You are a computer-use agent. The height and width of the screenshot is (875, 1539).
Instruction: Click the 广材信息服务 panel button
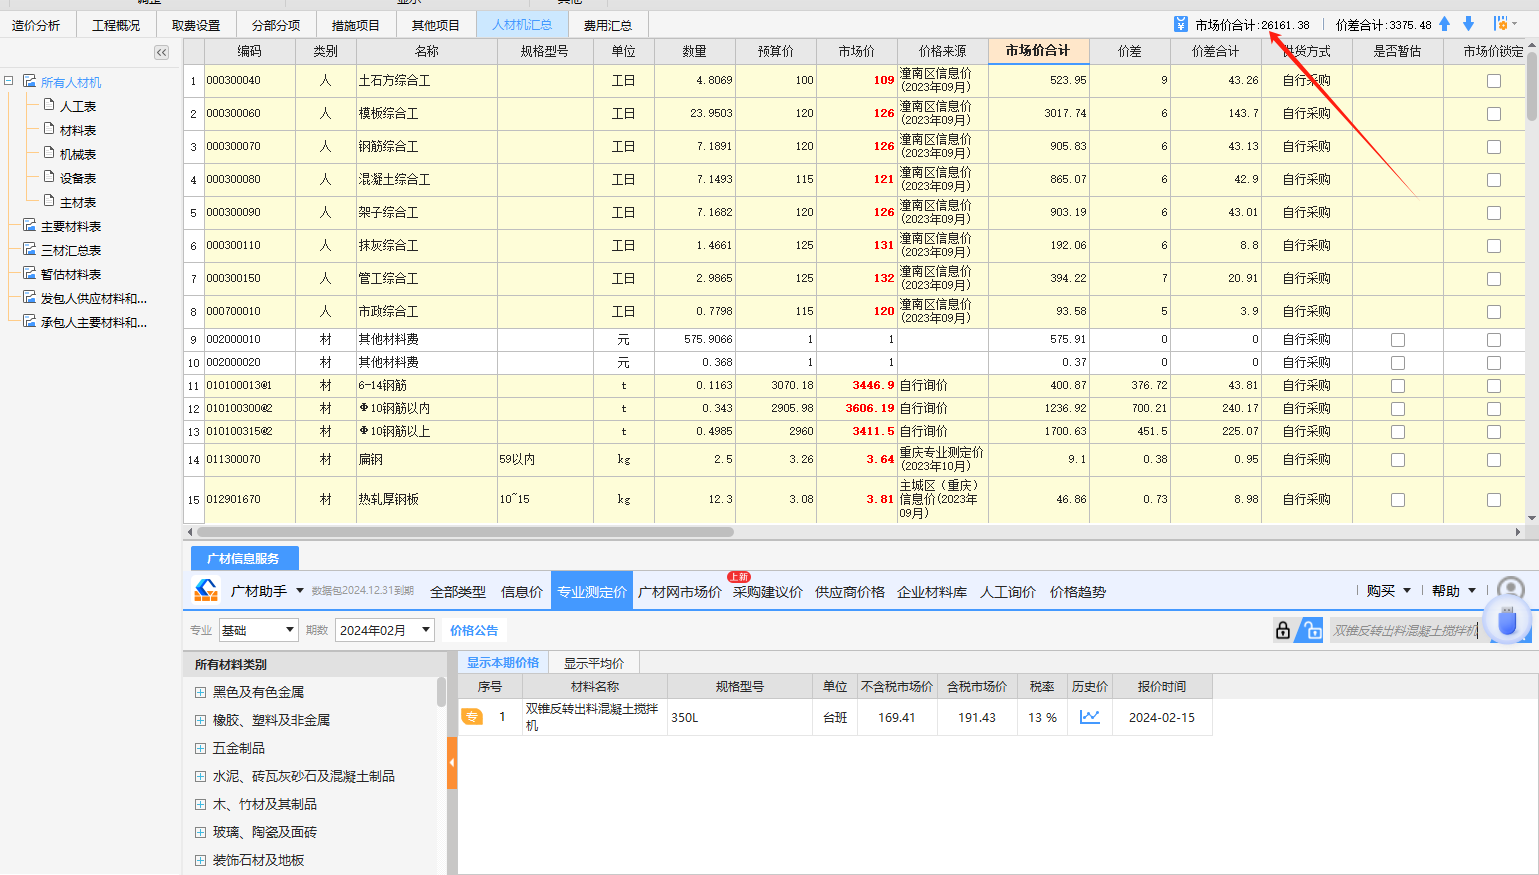244,558
